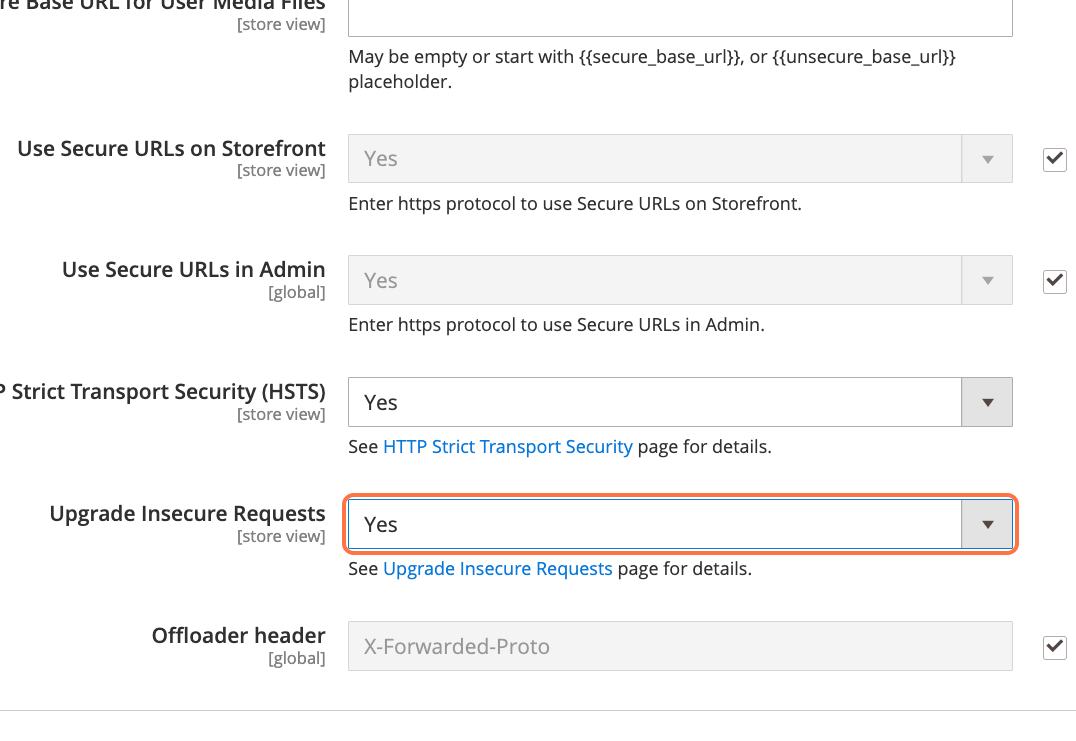The width and height of the screenshot is (1076, 741).
Task: Select the highlighted Upgrade Insecure Requests Yes field
Action: (660, 523)
